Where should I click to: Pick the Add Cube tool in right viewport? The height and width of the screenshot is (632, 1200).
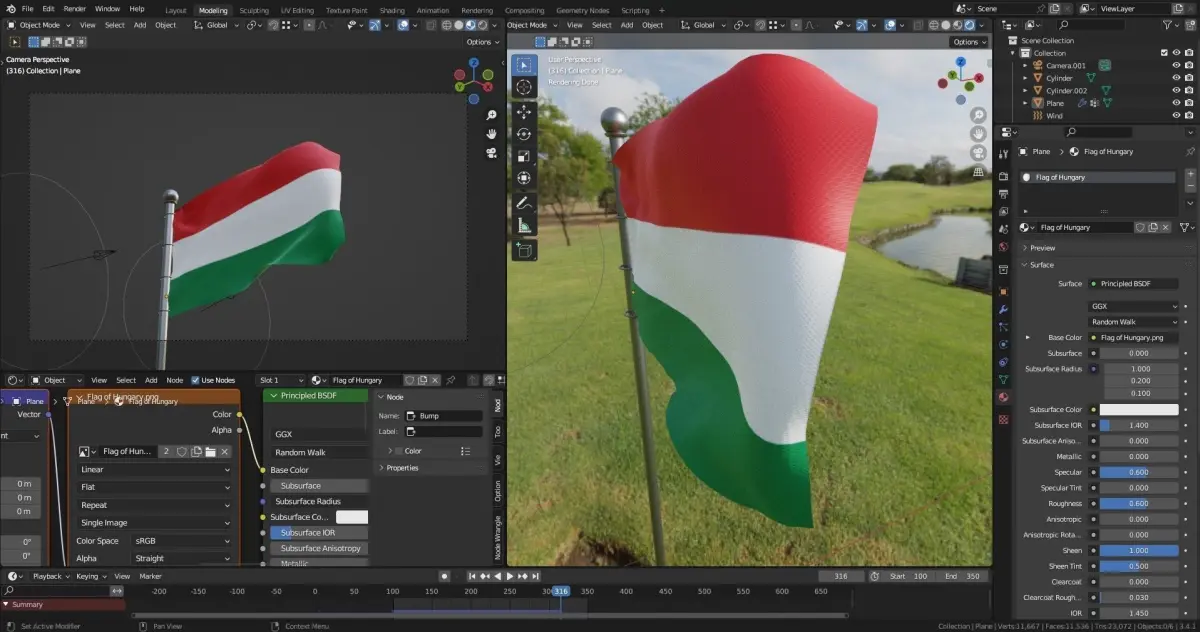click(524, 249)
